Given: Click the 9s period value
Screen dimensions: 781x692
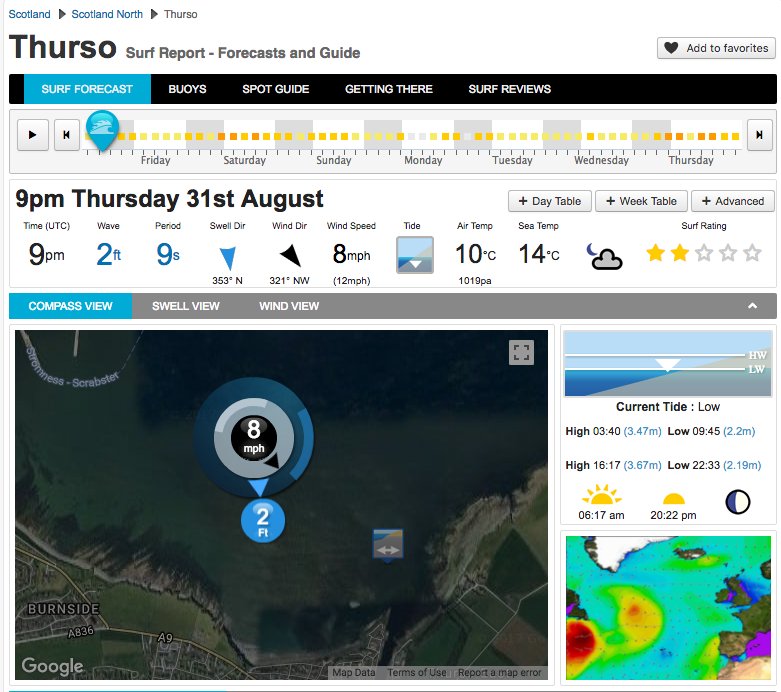Looking at the screenshot, I should (x=168, y=254).
